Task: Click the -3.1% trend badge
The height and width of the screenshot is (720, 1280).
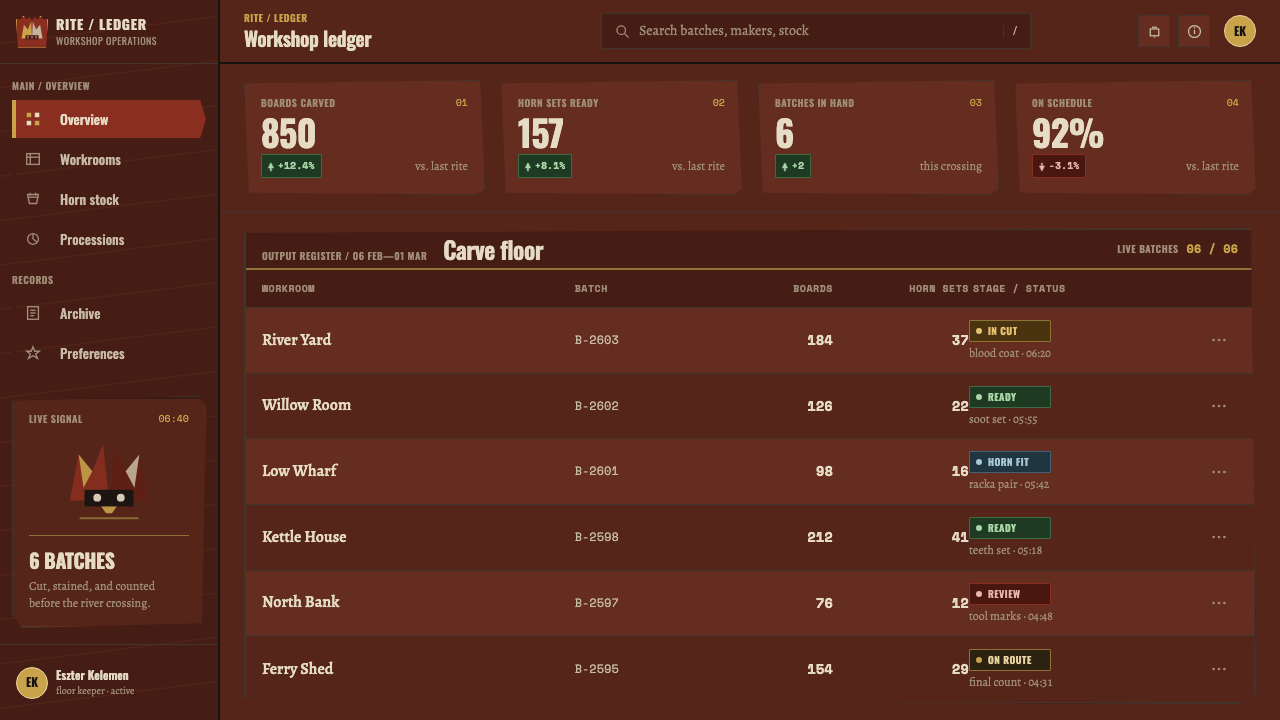Action: [x=1059, y=166]
